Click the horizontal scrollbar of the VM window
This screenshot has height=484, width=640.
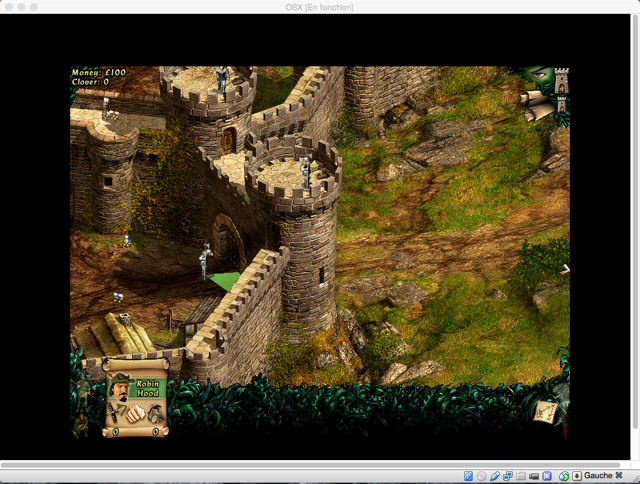click(310, 465)
